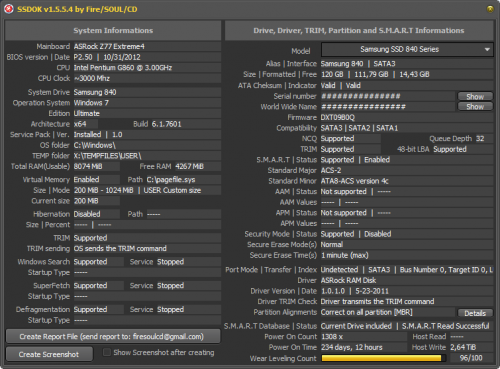500x369 pixels.
Task: Select the Samsung SSD 840 Series model box
Action: 407,50
